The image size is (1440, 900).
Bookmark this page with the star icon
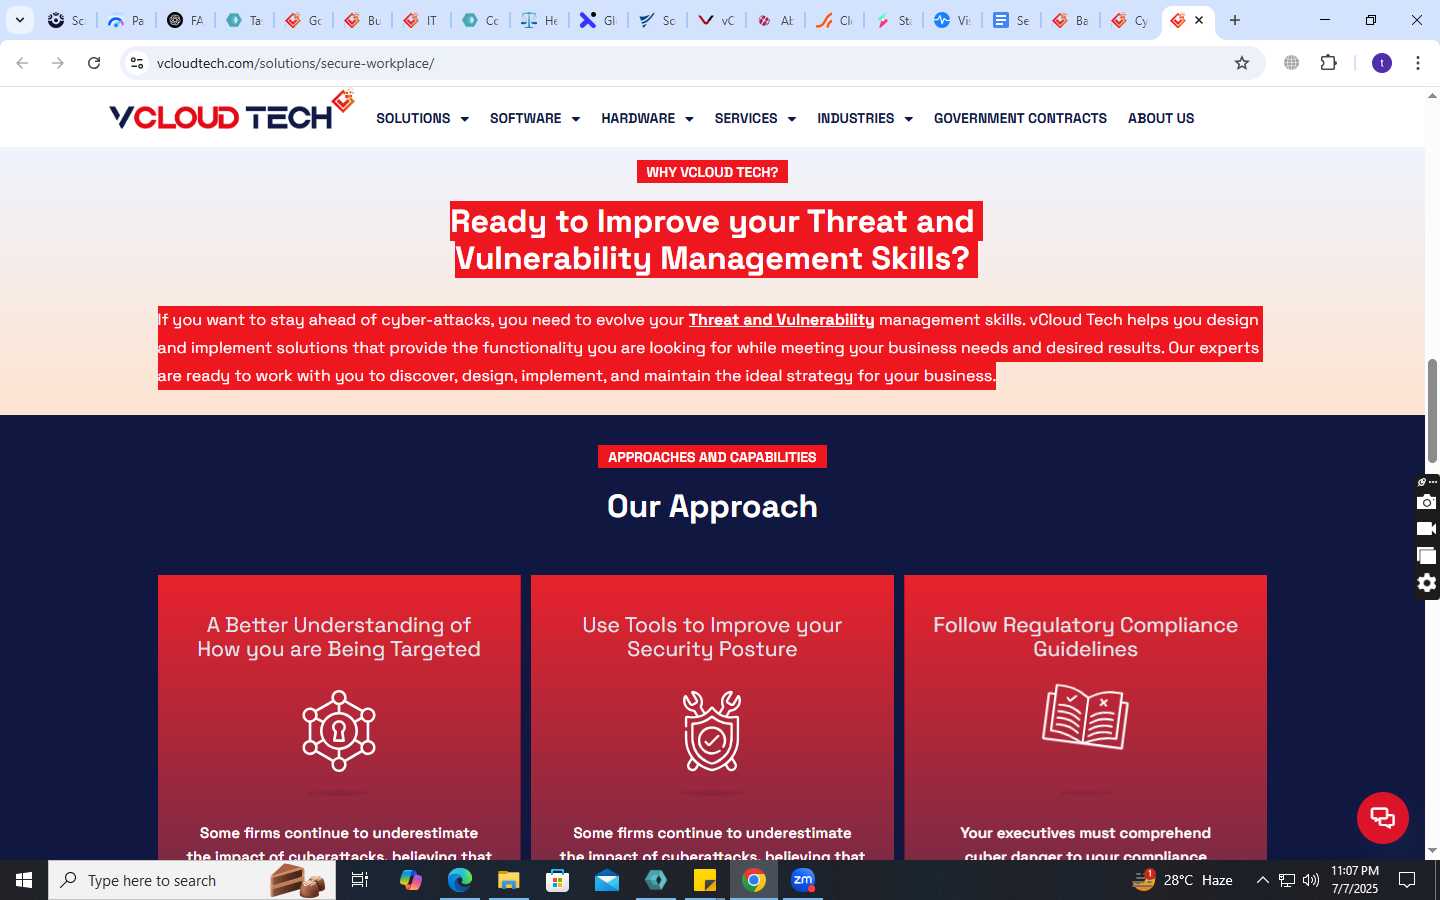tap(1242, 63)
